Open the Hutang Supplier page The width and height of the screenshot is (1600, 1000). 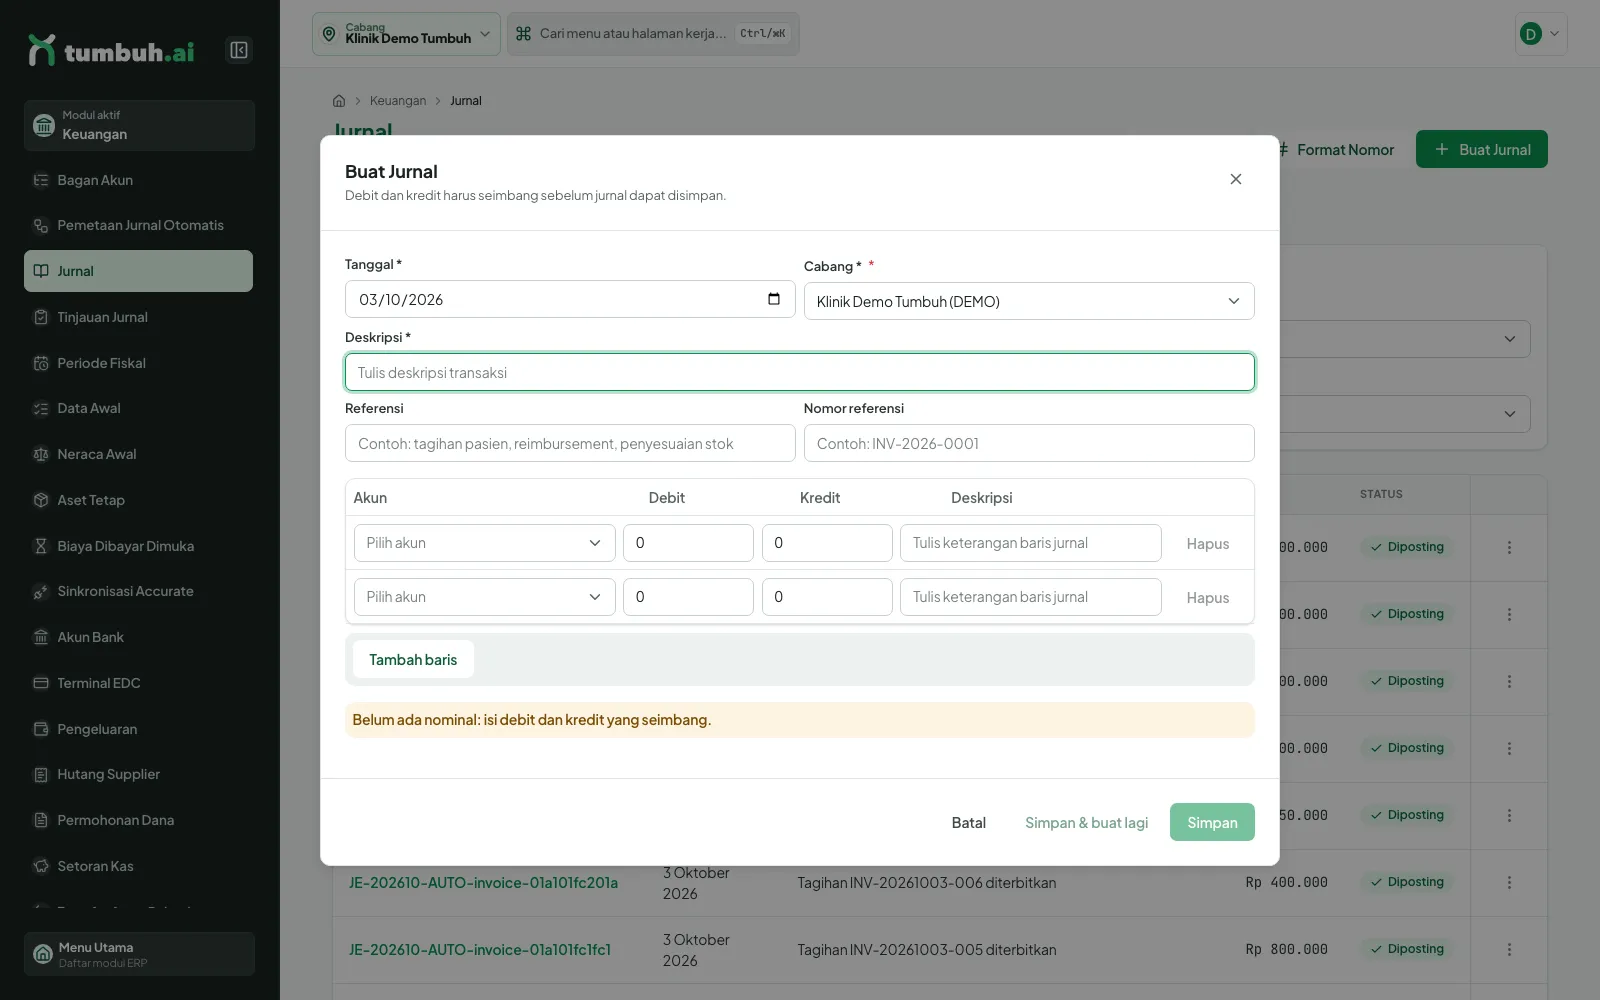pyautogui.click(x=138, y=774)
